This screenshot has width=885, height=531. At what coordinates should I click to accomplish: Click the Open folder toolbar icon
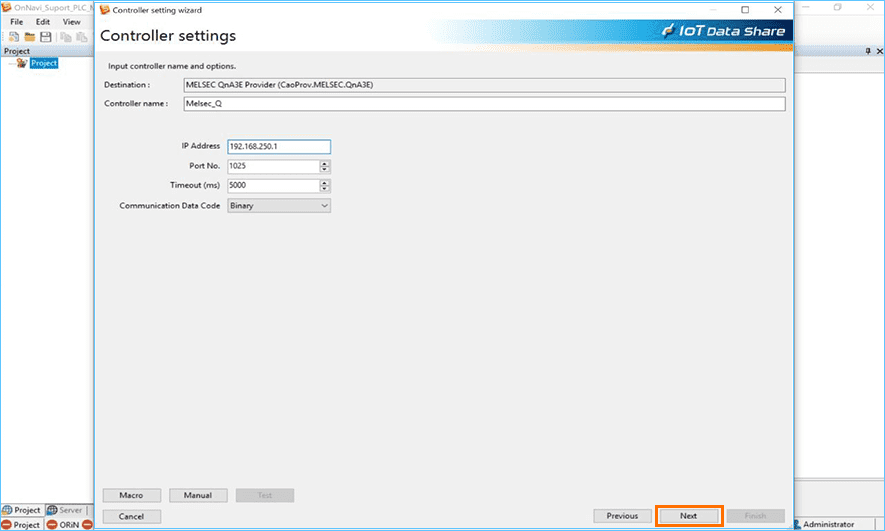(x=29, y=37)
